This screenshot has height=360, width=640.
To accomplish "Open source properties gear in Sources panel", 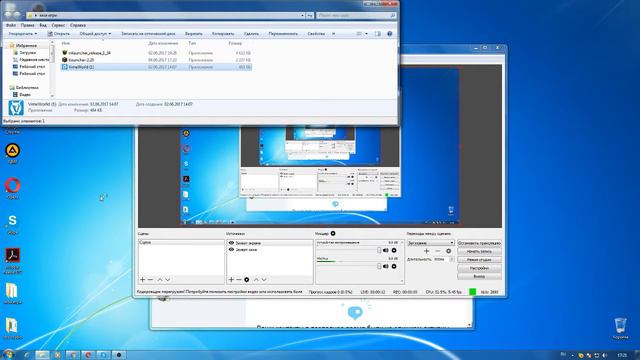I will pos(247,280).
